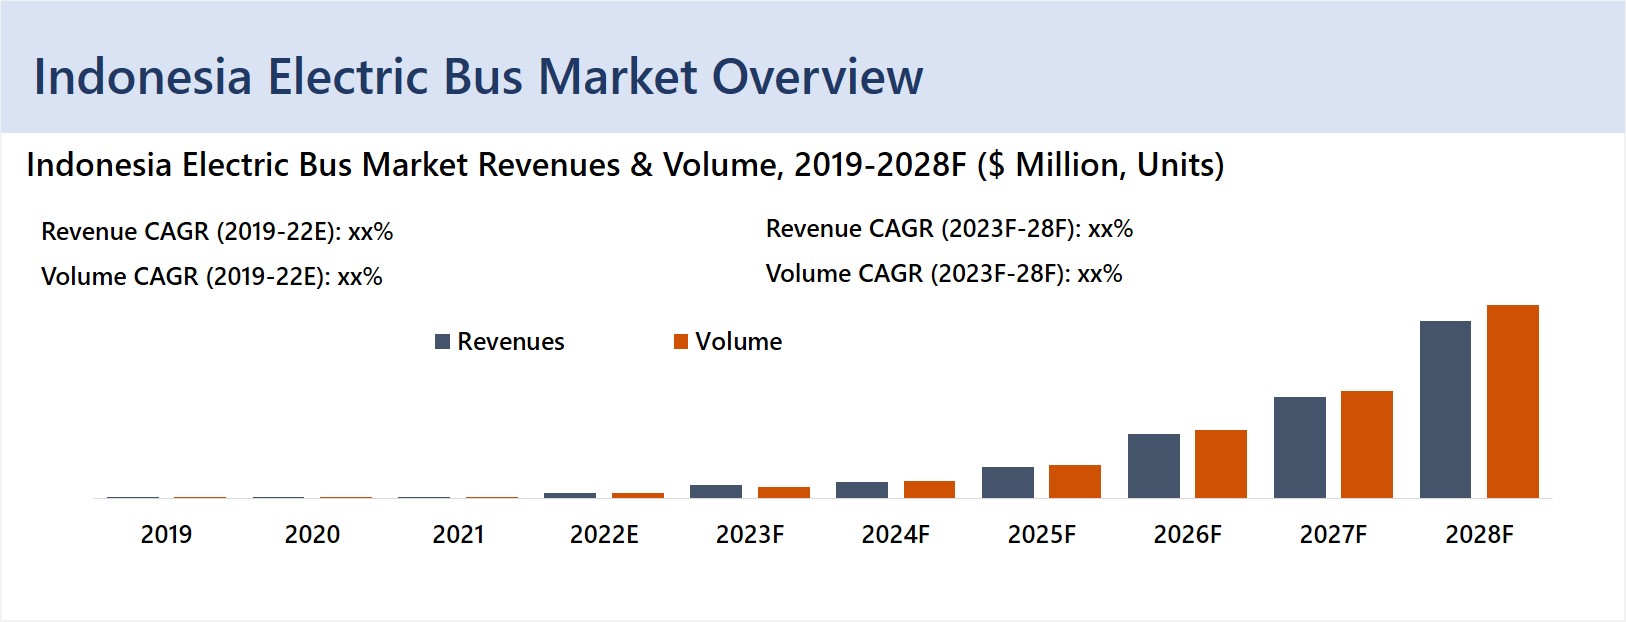Click the 2027F axis label

click(x=1333, y=535)
